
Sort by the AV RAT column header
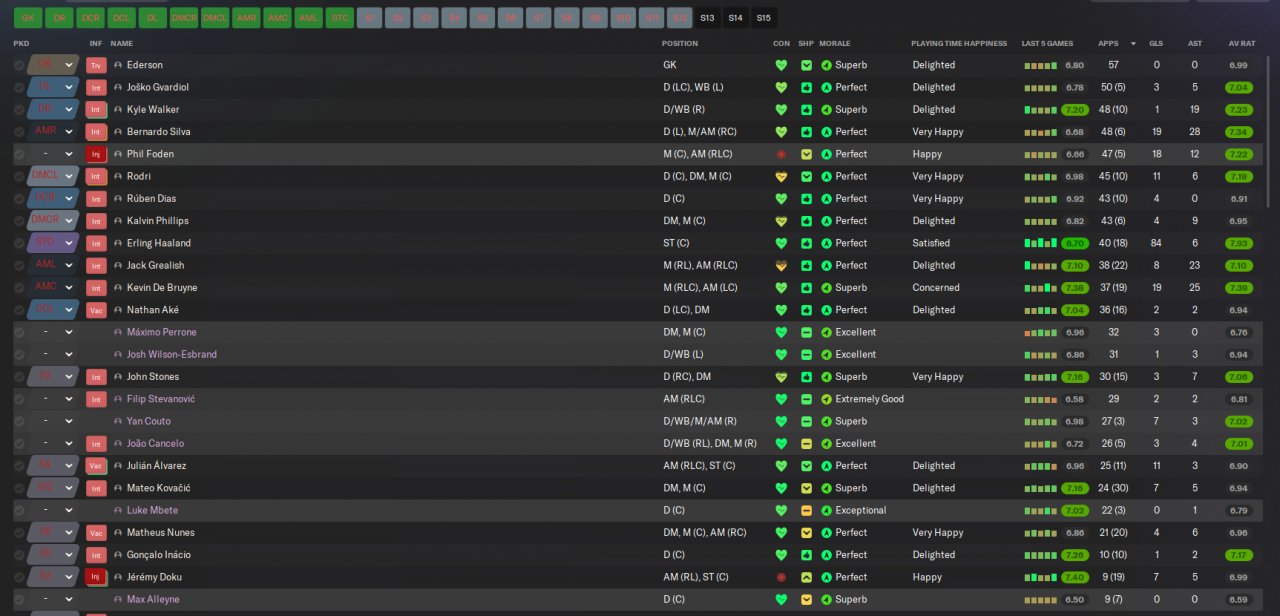click(1241, 44)
